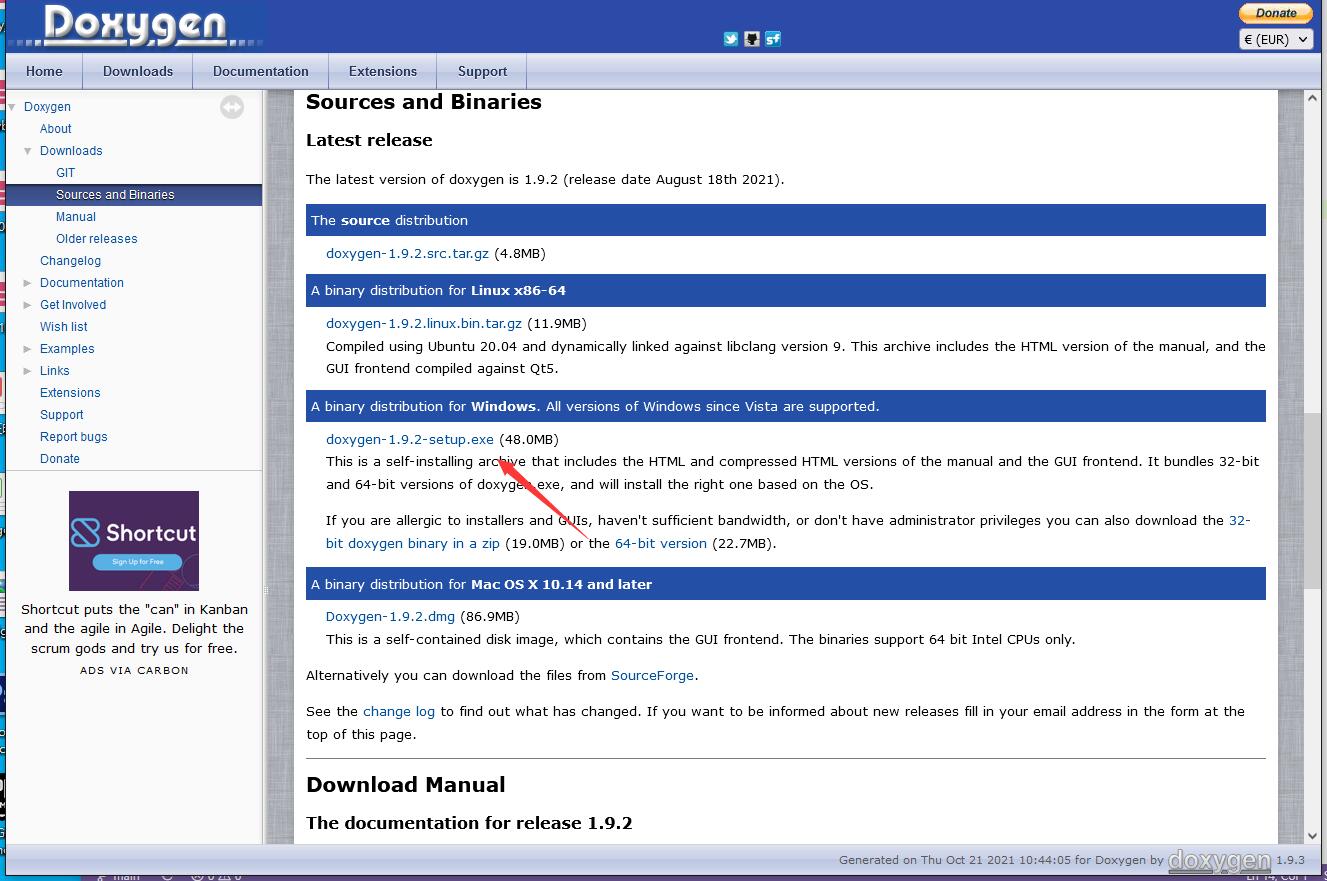
Task: Collapse the Doxygen tree root arrow
Action: pyautogui.click(x=12, y=107)
